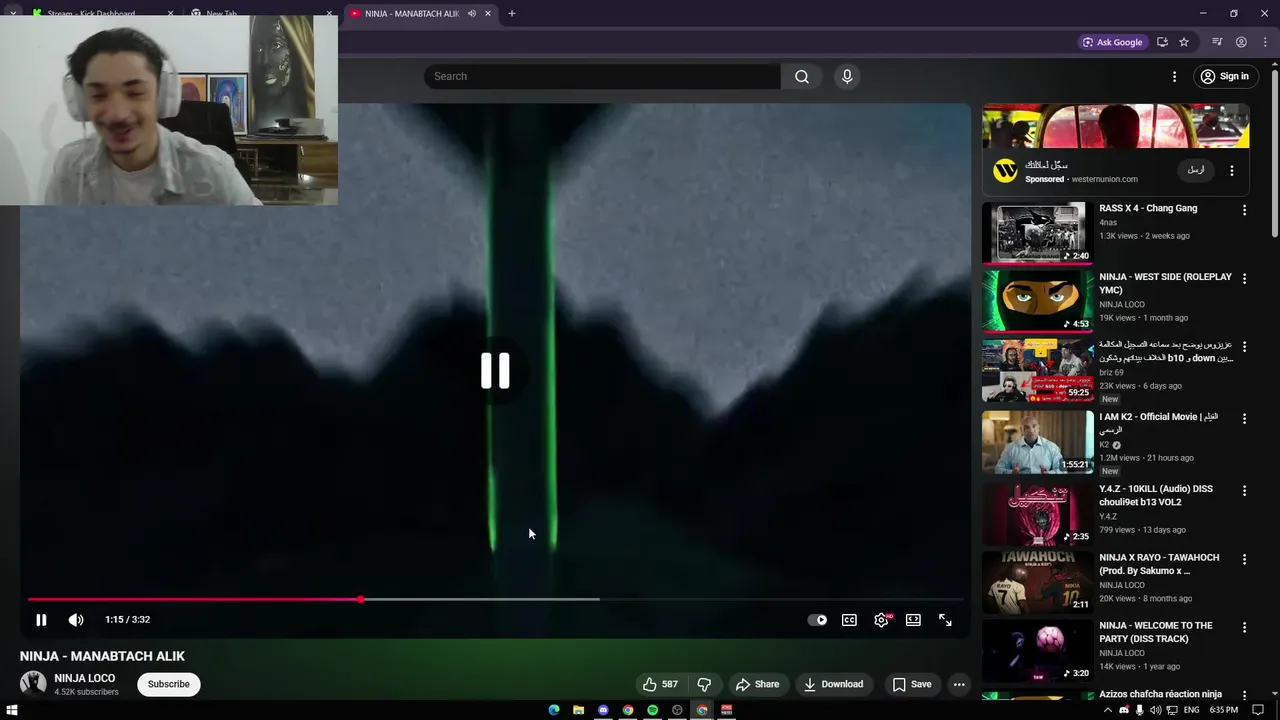This screenshot has width=1280, height=720.
Task: Open Western Union sponsored ad options
Action: 1232,171
